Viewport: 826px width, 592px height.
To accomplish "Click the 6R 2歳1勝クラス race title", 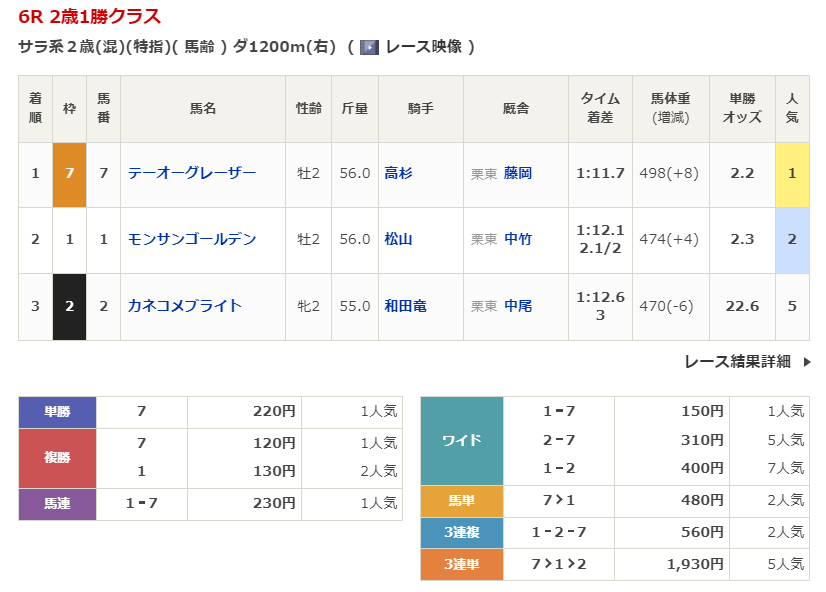I will (x=90, y=17).
